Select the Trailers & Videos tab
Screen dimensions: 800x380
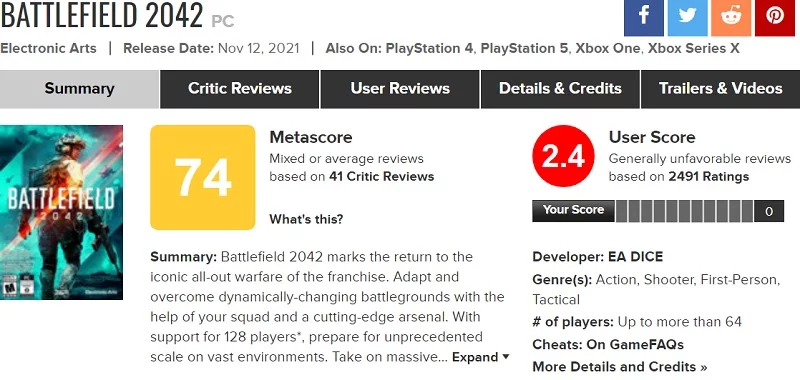[720, 89]
